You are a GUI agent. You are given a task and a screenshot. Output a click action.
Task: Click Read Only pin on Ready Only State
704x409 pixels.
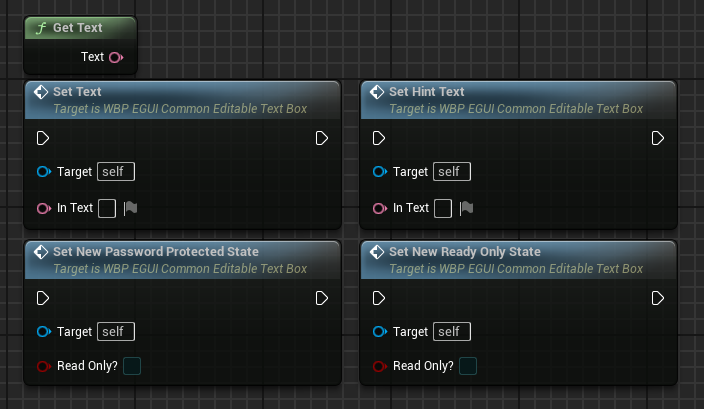point(379,366)
